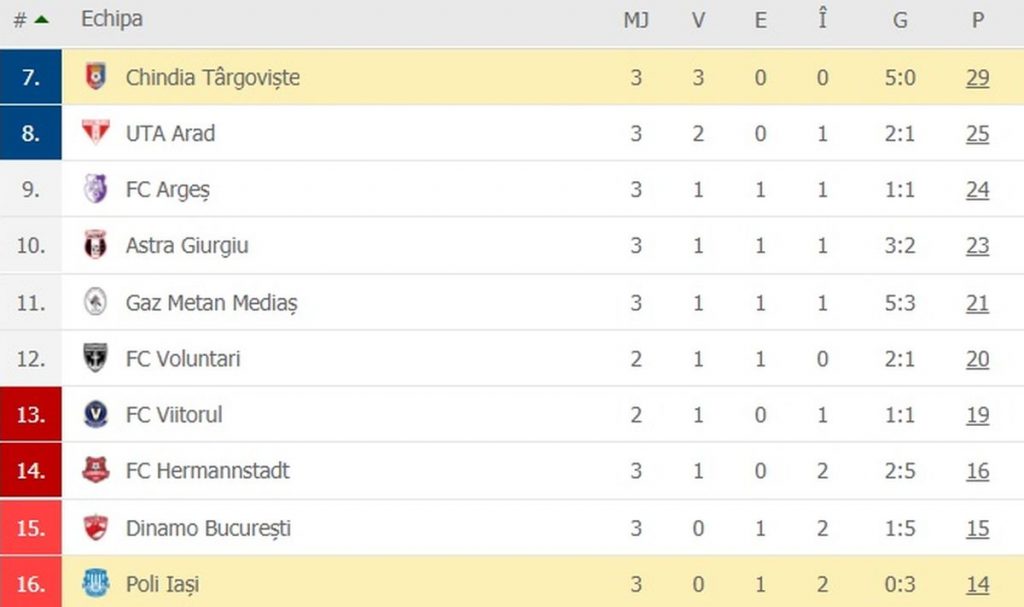The height and width of the screenshot is (607, 1024).
Task: Select the FC Argeș team crest
Action: [95, 189]
